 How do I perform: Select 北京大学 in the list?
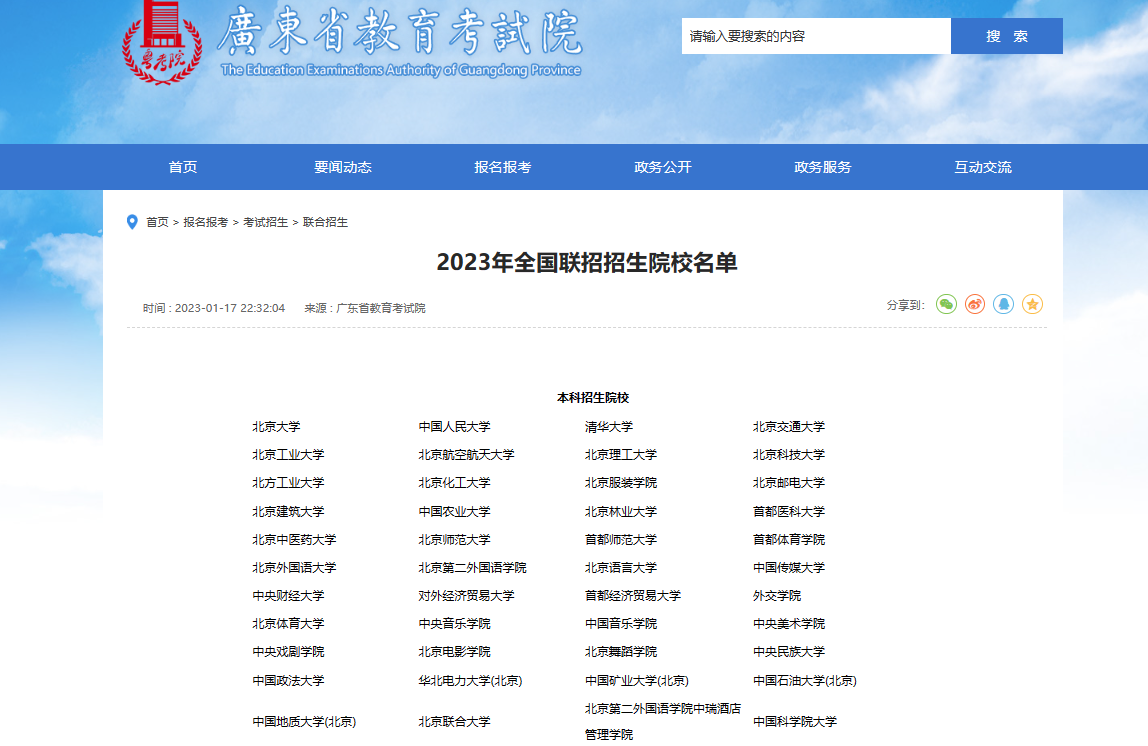click(276, 426)
